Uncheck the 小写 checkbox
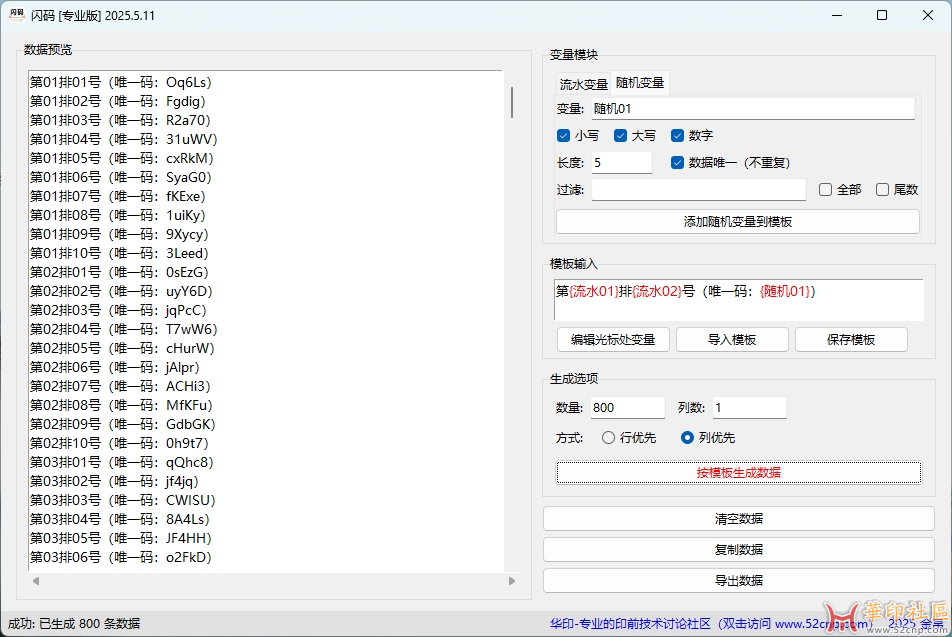 pyautogui.click(x=564, y=135)
